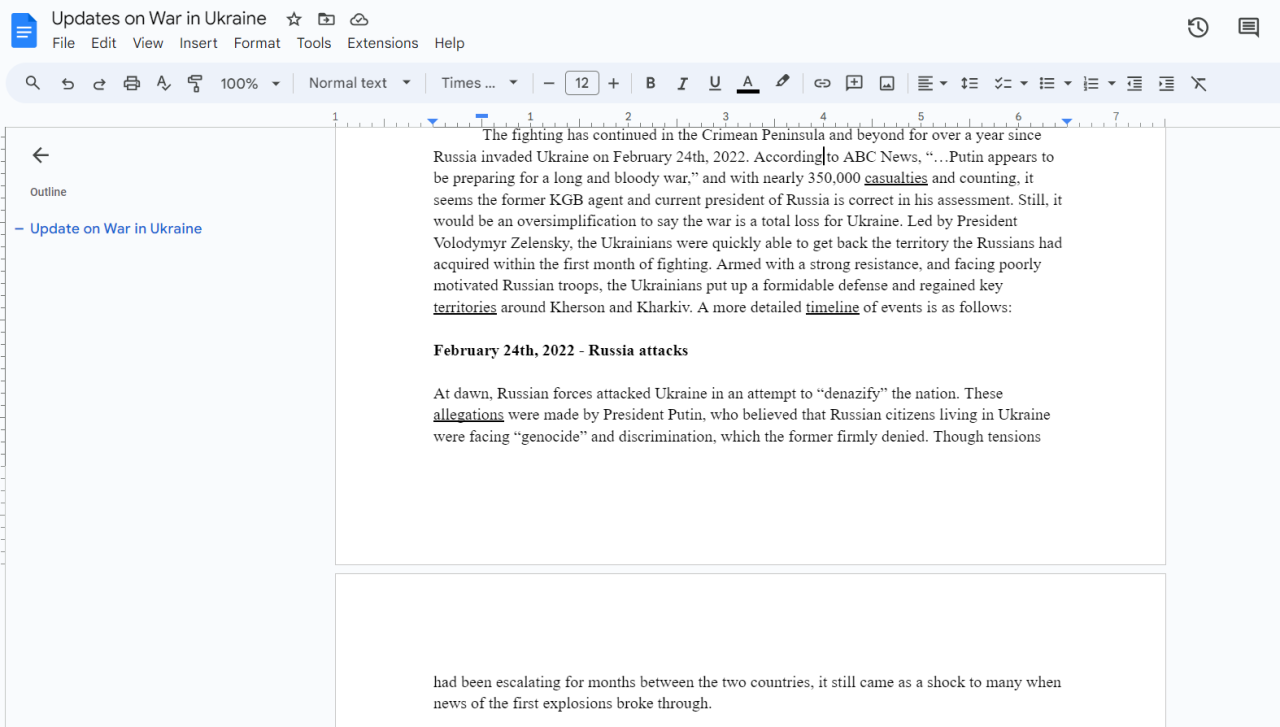Toggle bold formatting
Viewport: 1280px width, 727px height.
[650, 84]
